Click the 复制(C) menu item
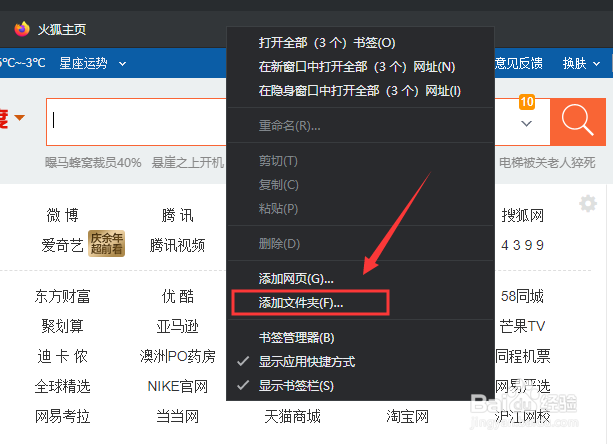The image size is (613, 444). 360,184
